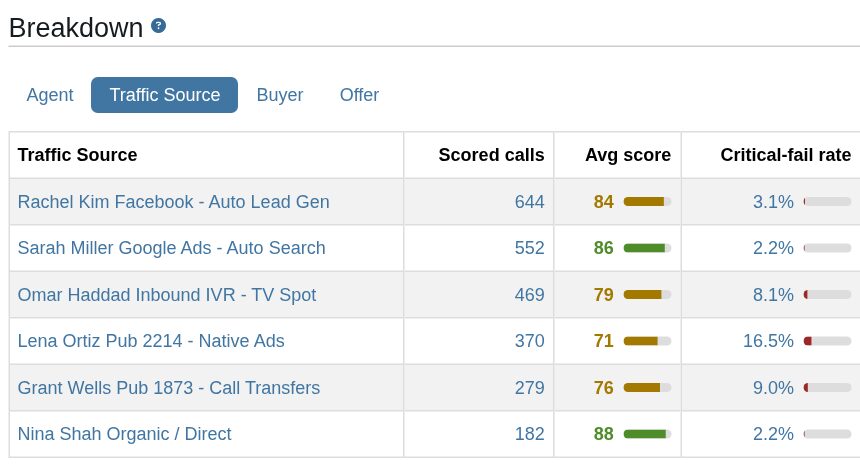Click the average score 88 value

603,434
